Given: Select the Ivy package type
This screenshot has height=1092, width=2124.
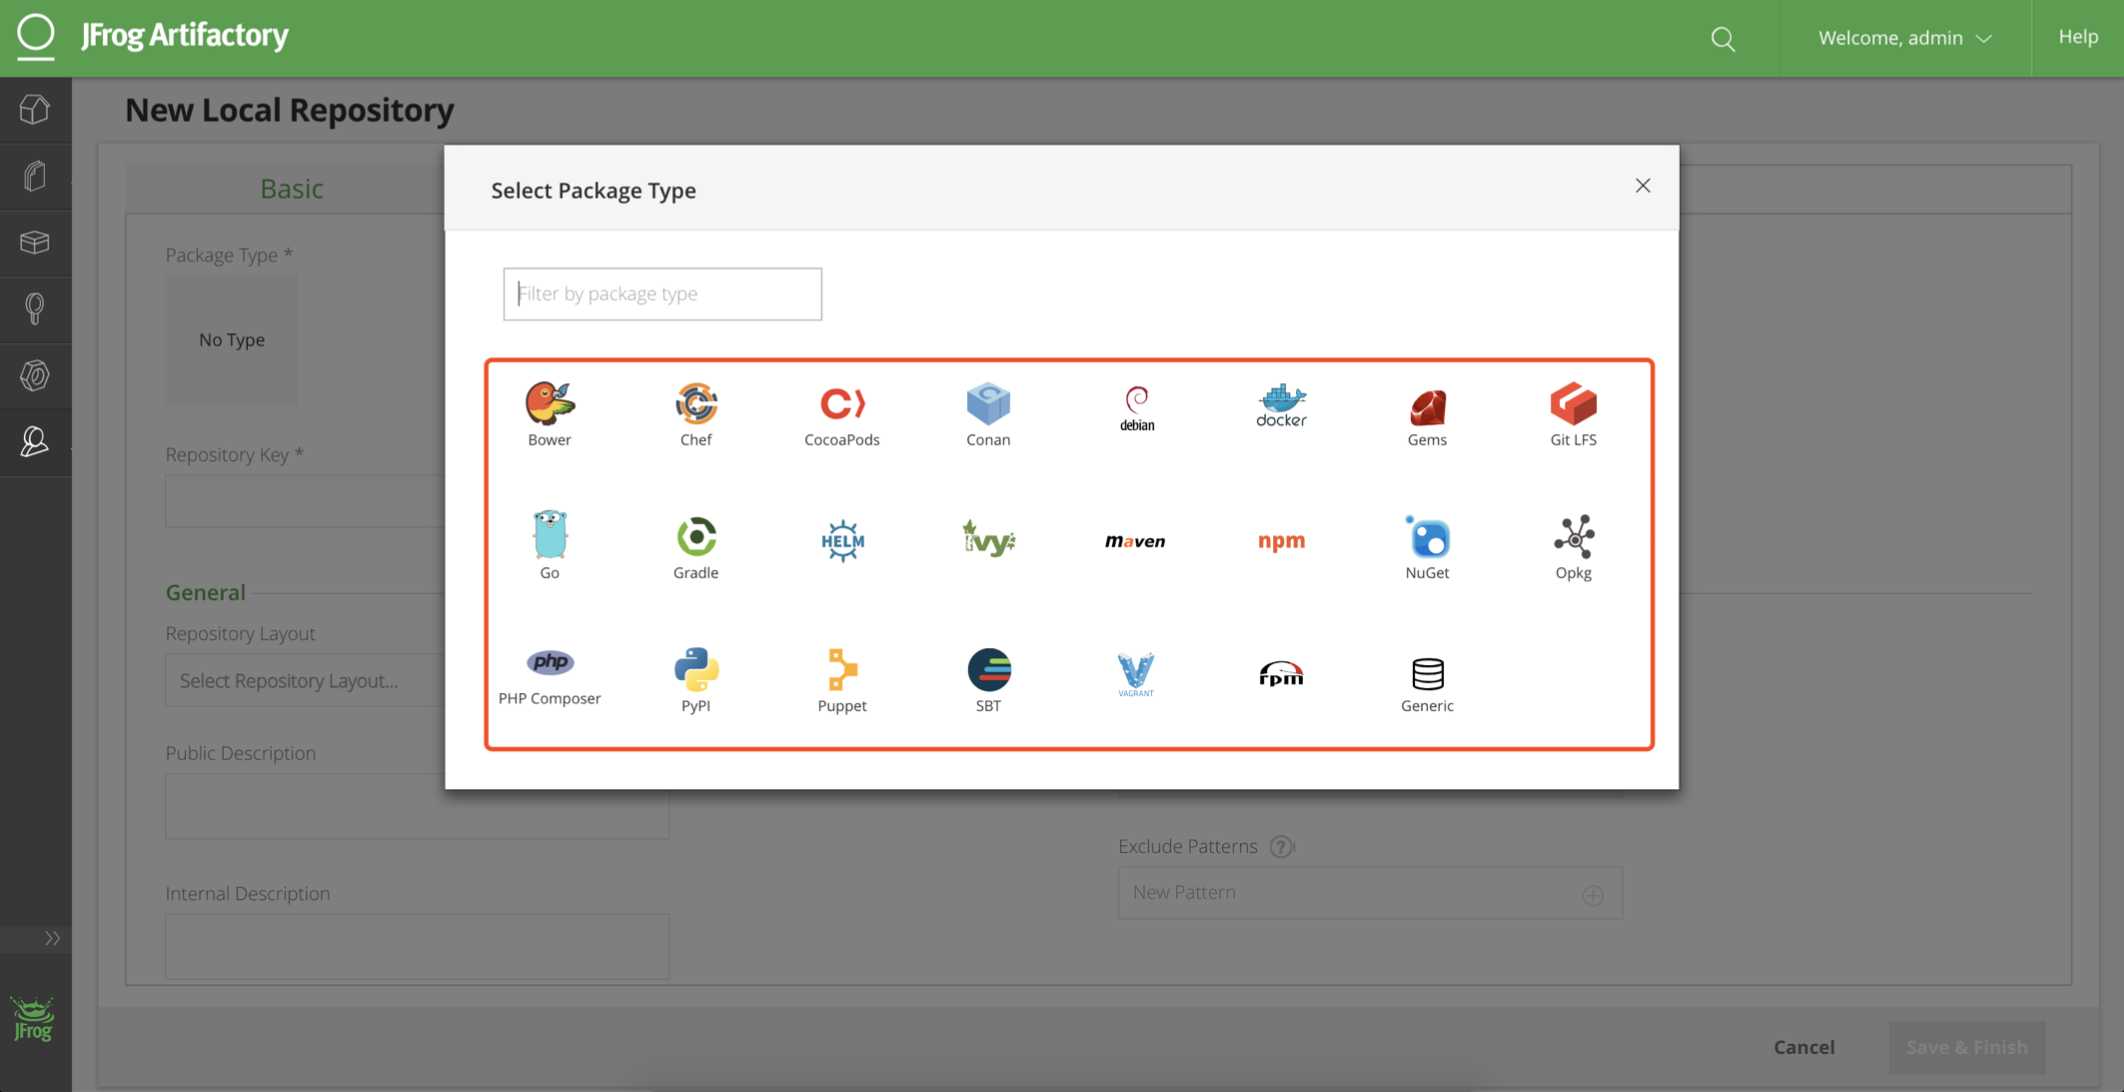Looking at the screenshot, I should (988, 538).
